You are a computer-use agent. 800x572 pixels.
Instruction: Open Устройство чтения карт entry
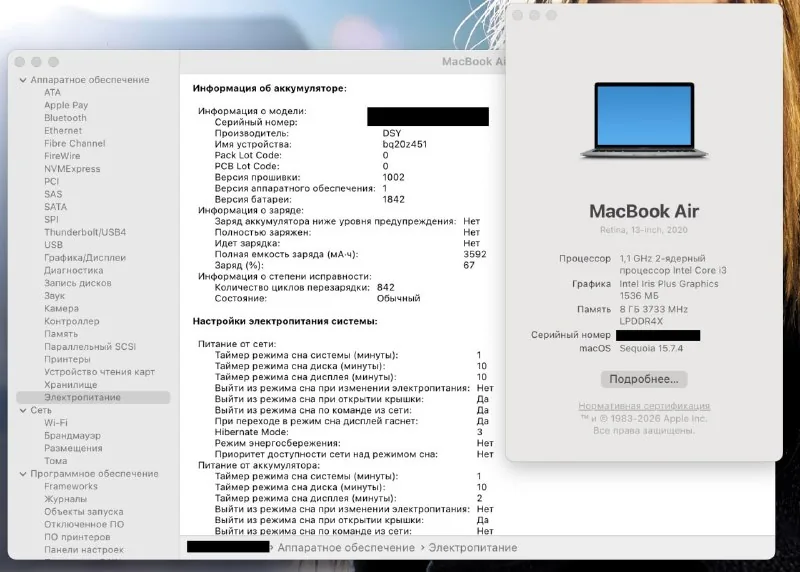point(99,372)
